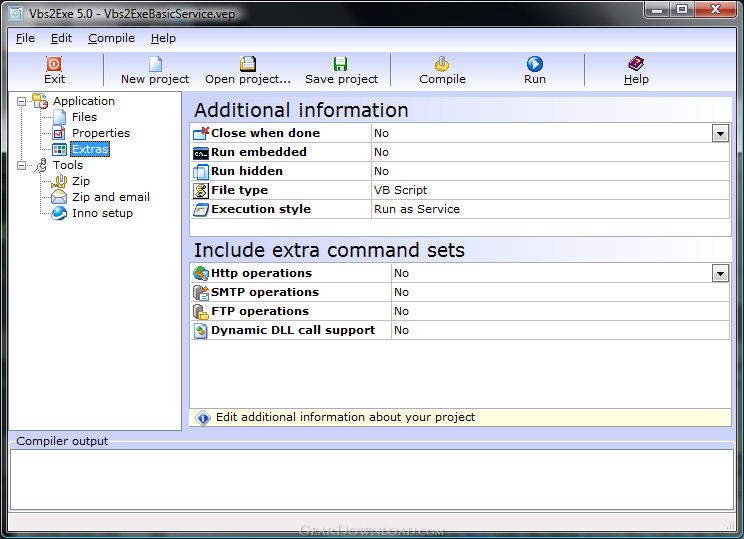Open the Compile menu

click(111, 38)
